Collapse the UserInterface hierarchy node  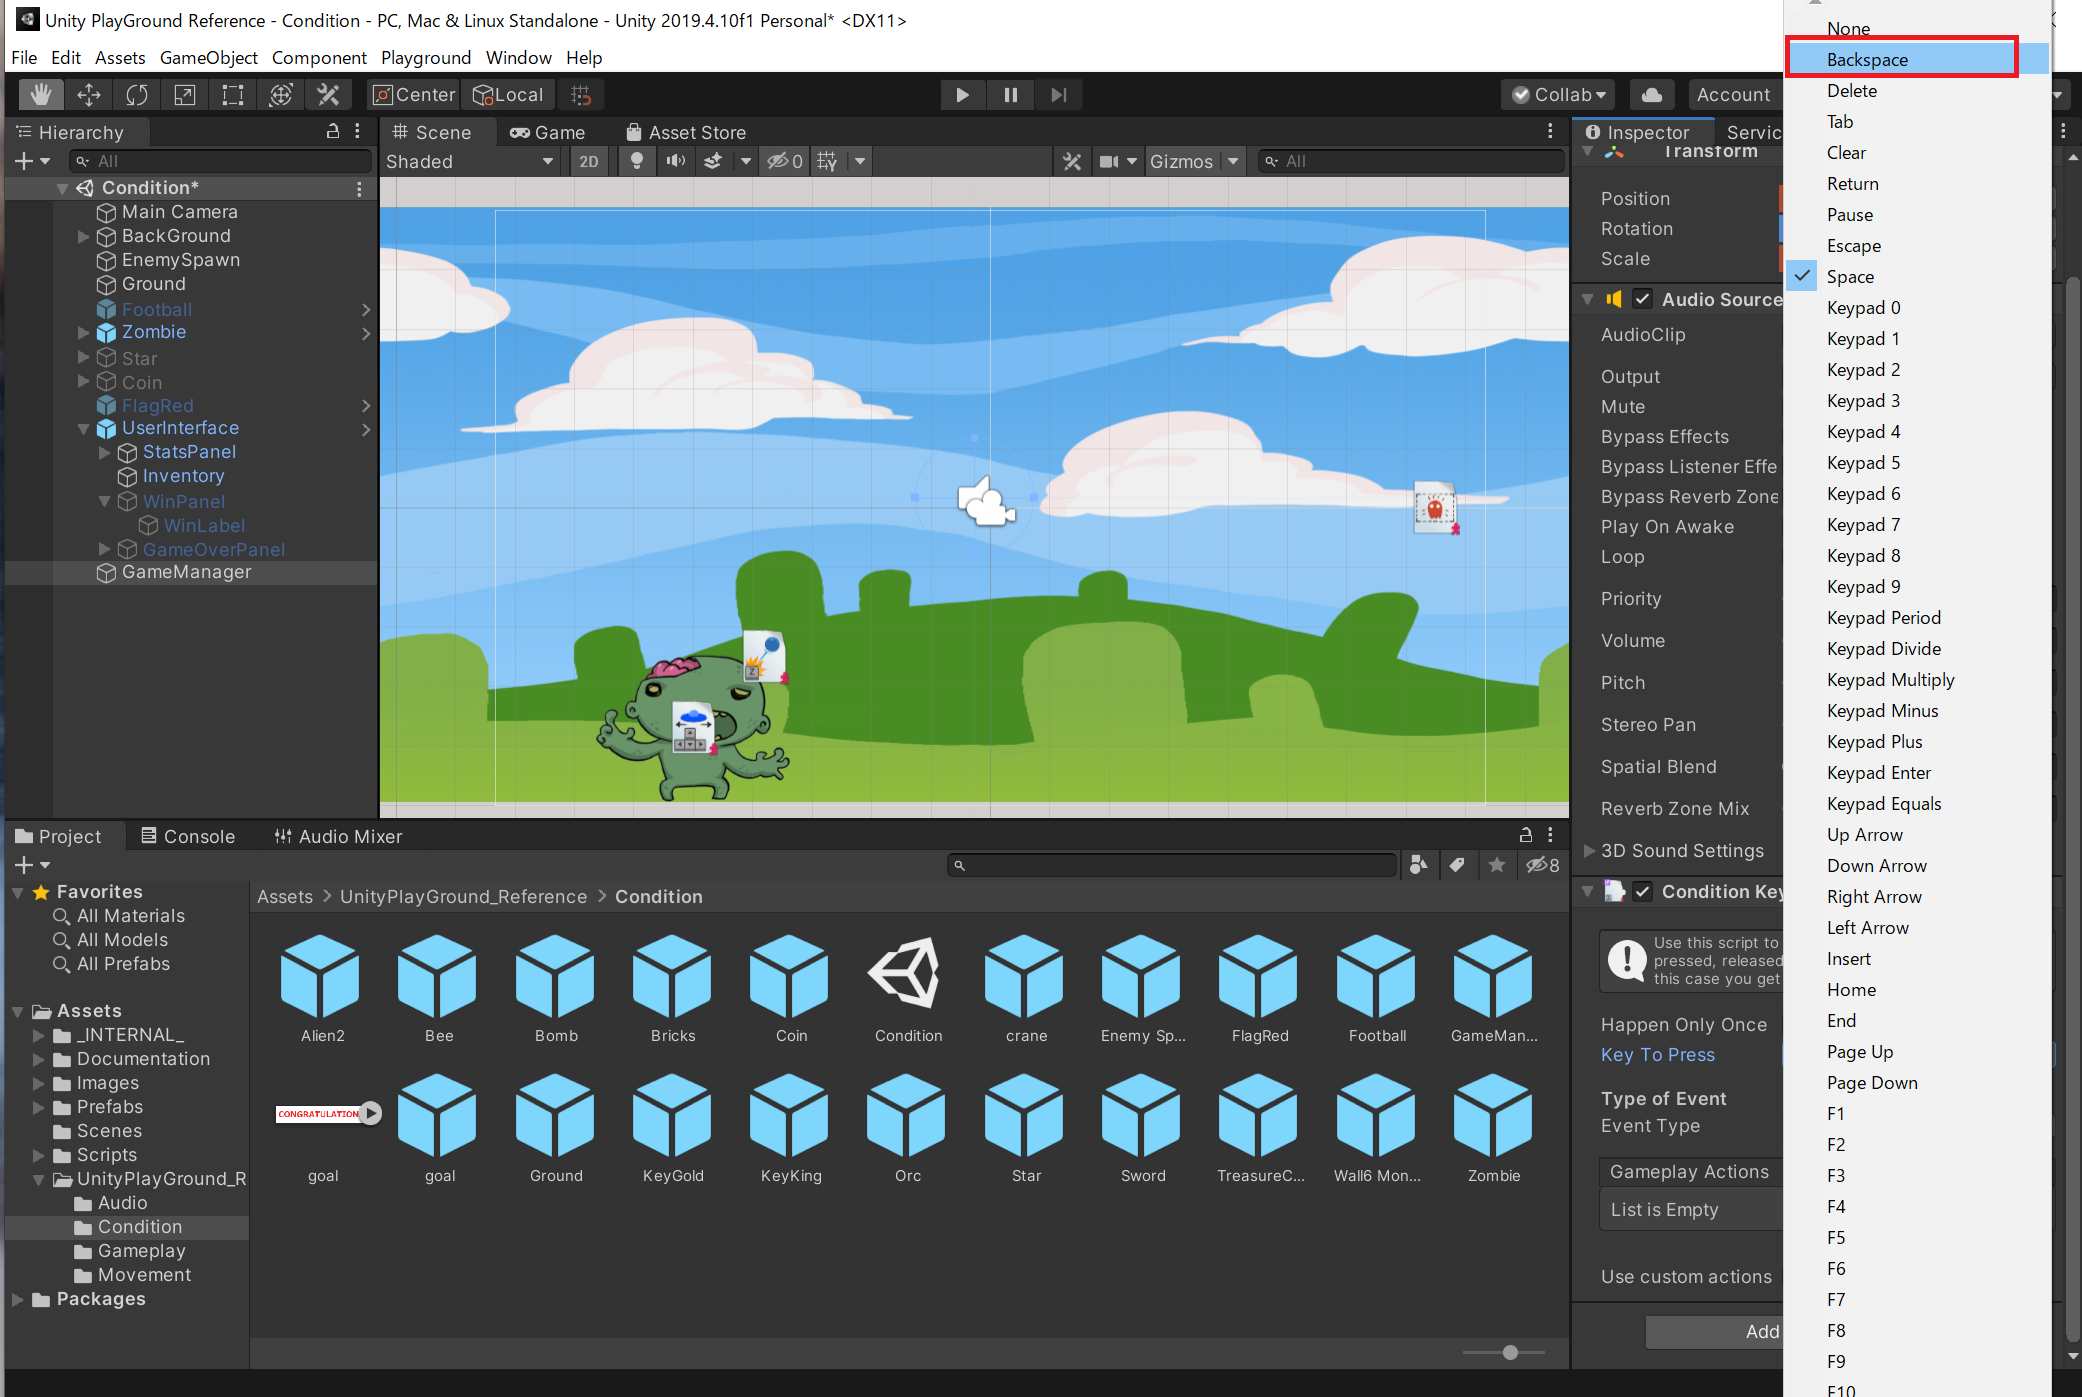(x=84, y=428)
